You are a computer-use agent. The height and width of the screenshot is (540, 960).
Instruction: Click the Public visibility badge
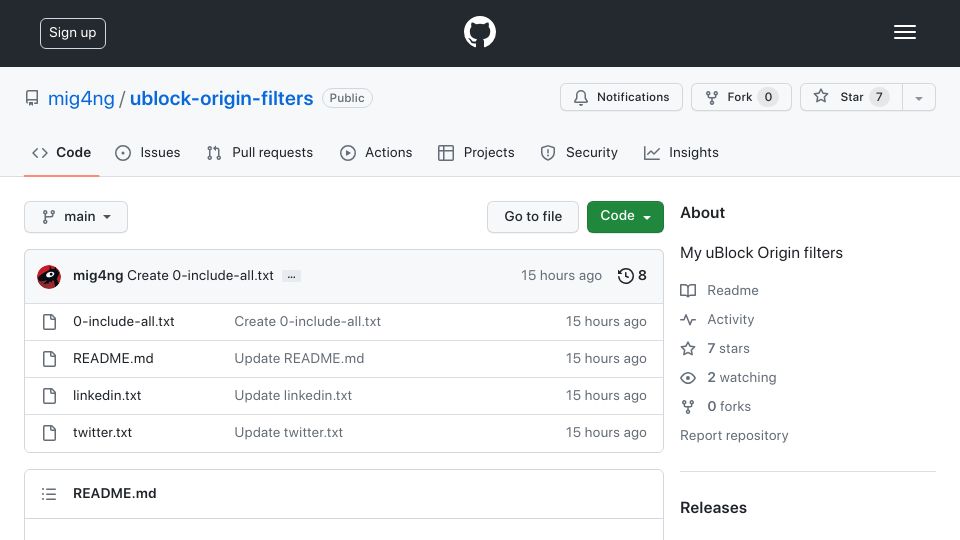click(x=347, y=98)
